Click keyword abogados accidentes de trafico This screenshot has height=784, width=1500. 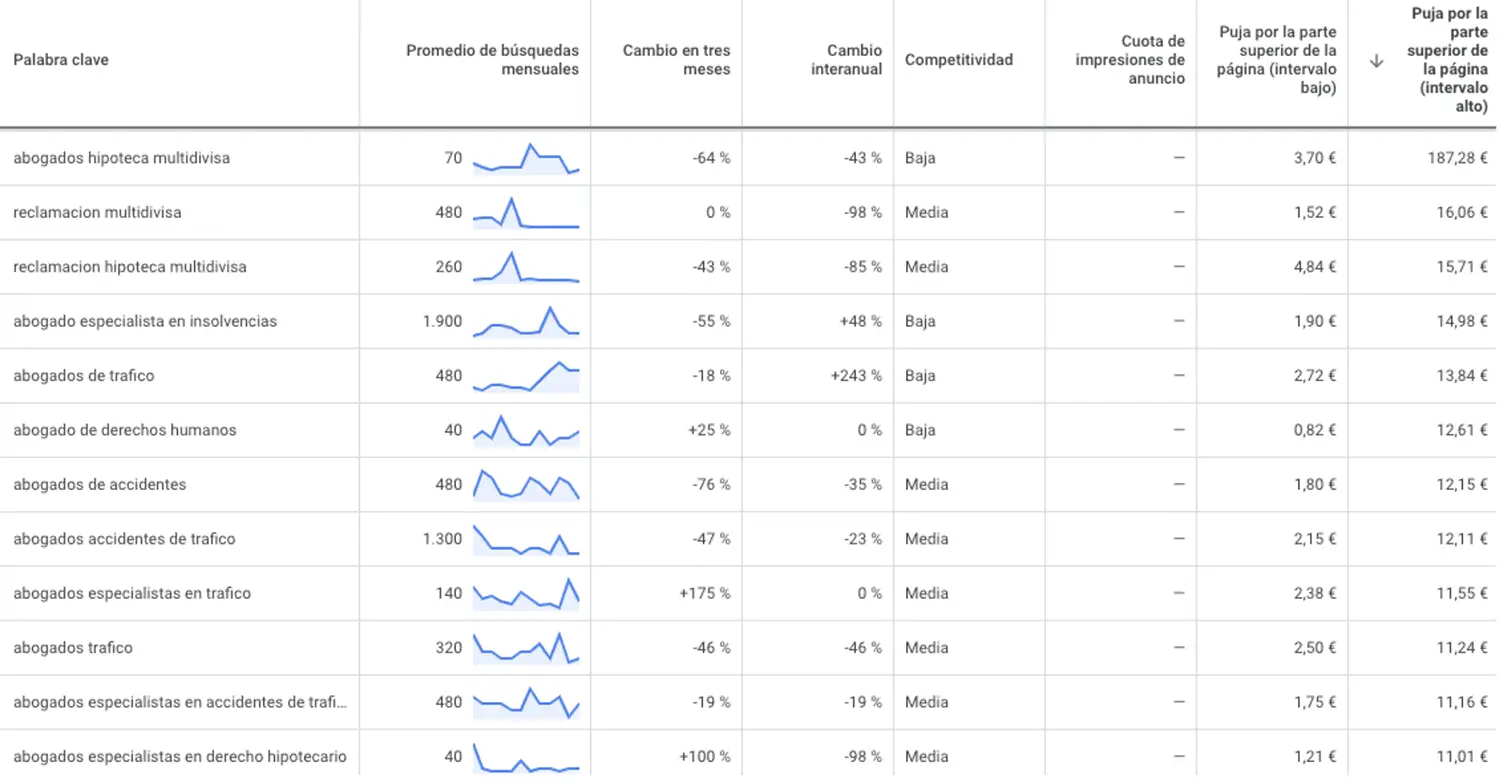click(x=124, y=539)
